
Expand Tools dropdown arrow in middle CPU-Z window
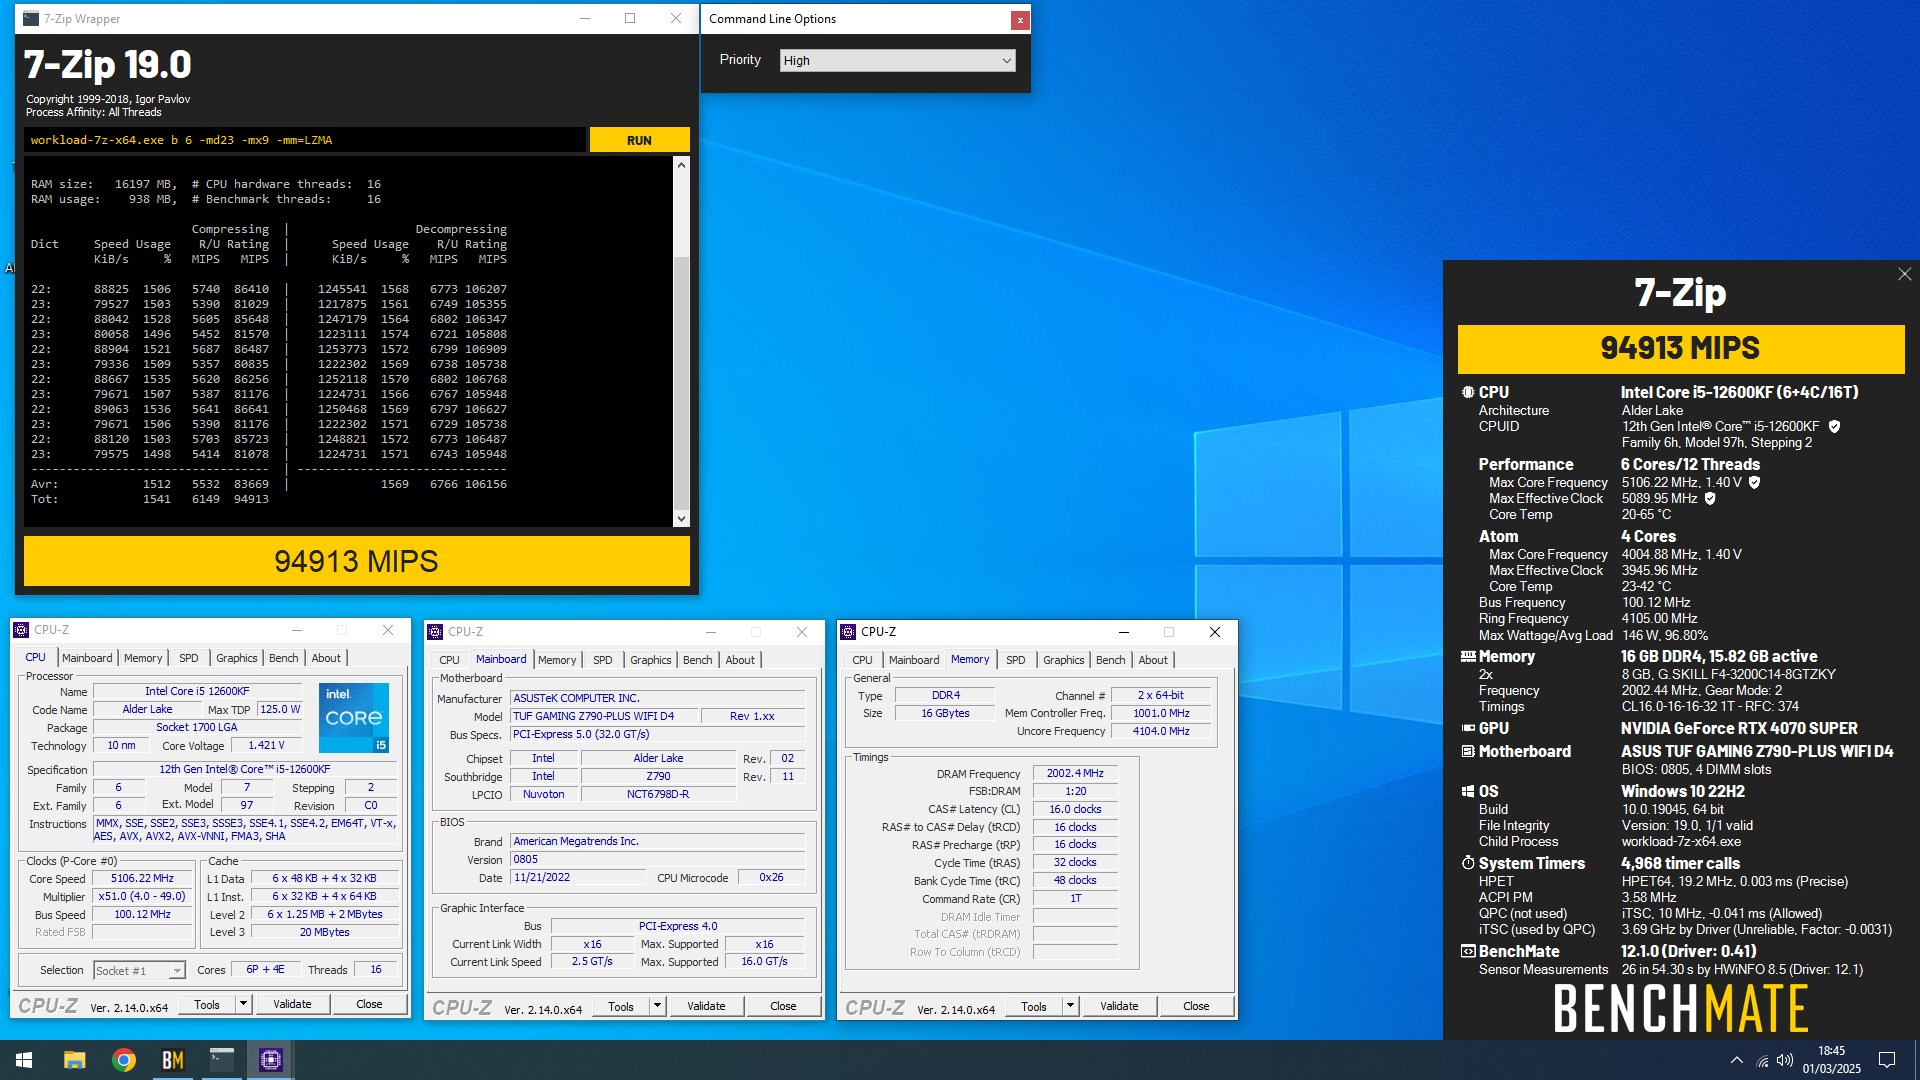coord(657,1006)
